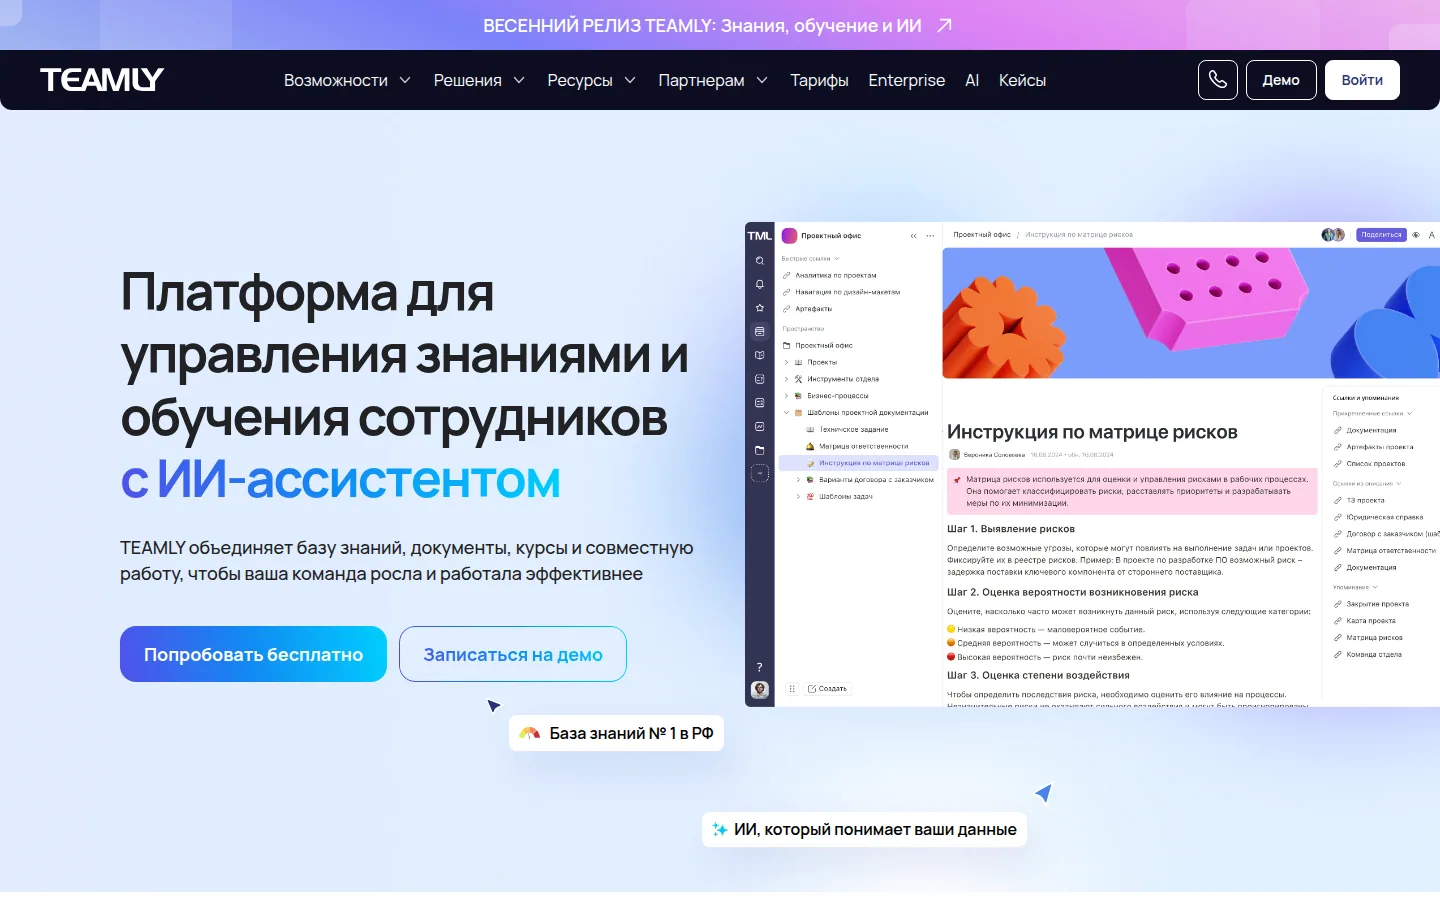
Task: Click the Создать button in the preview
Action: pyautogui.click(x=827, y=688)
